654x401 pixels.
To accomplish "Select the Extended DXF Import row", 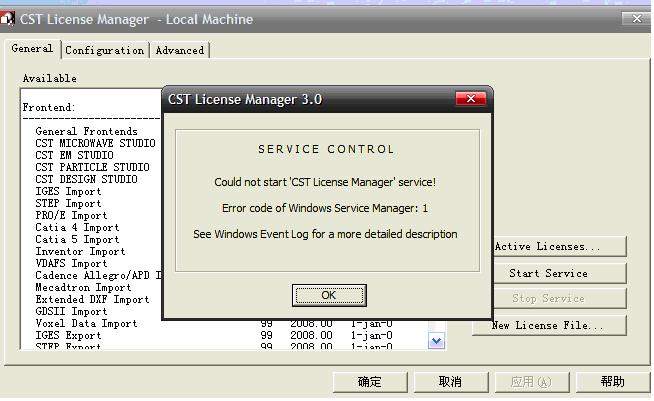I will pos(92,300).
